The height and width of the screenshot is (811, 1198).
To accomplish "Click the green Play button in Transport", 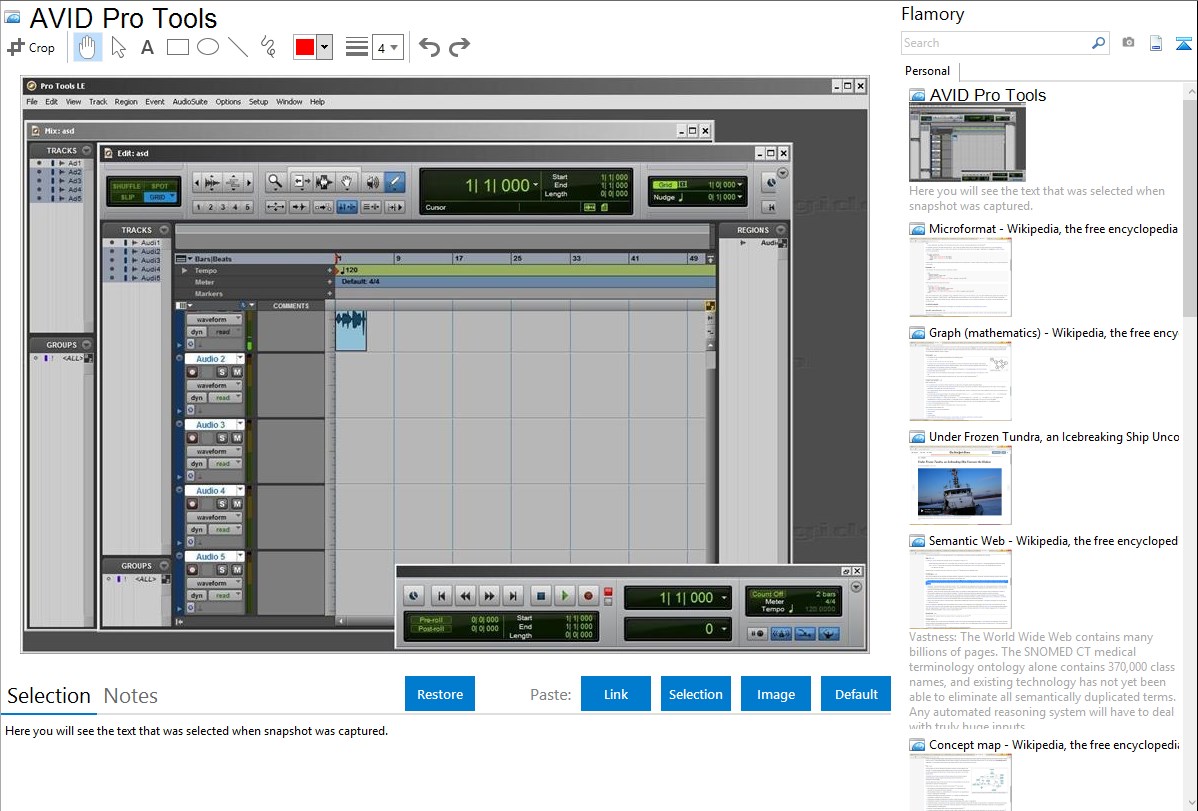I will click(565, 595).
